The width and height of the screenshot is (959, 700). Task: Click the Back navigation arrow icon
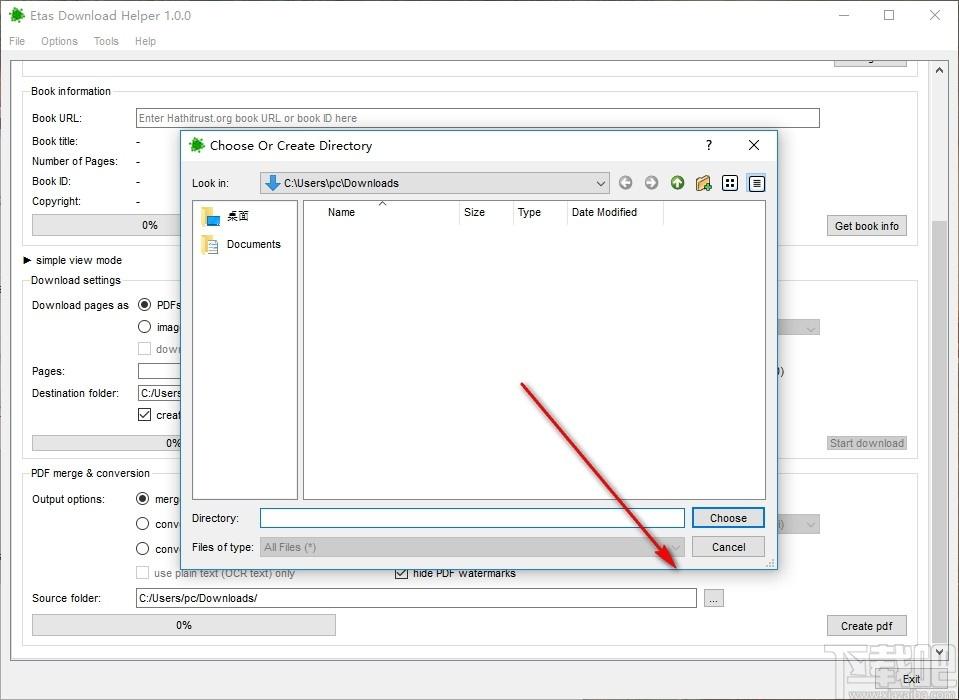(x=625, y=183)
